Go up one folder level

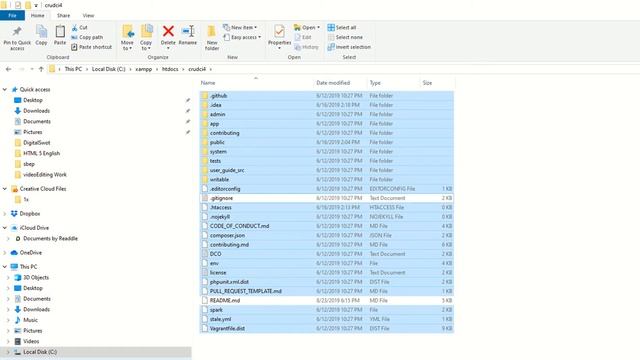coord(41,69)
